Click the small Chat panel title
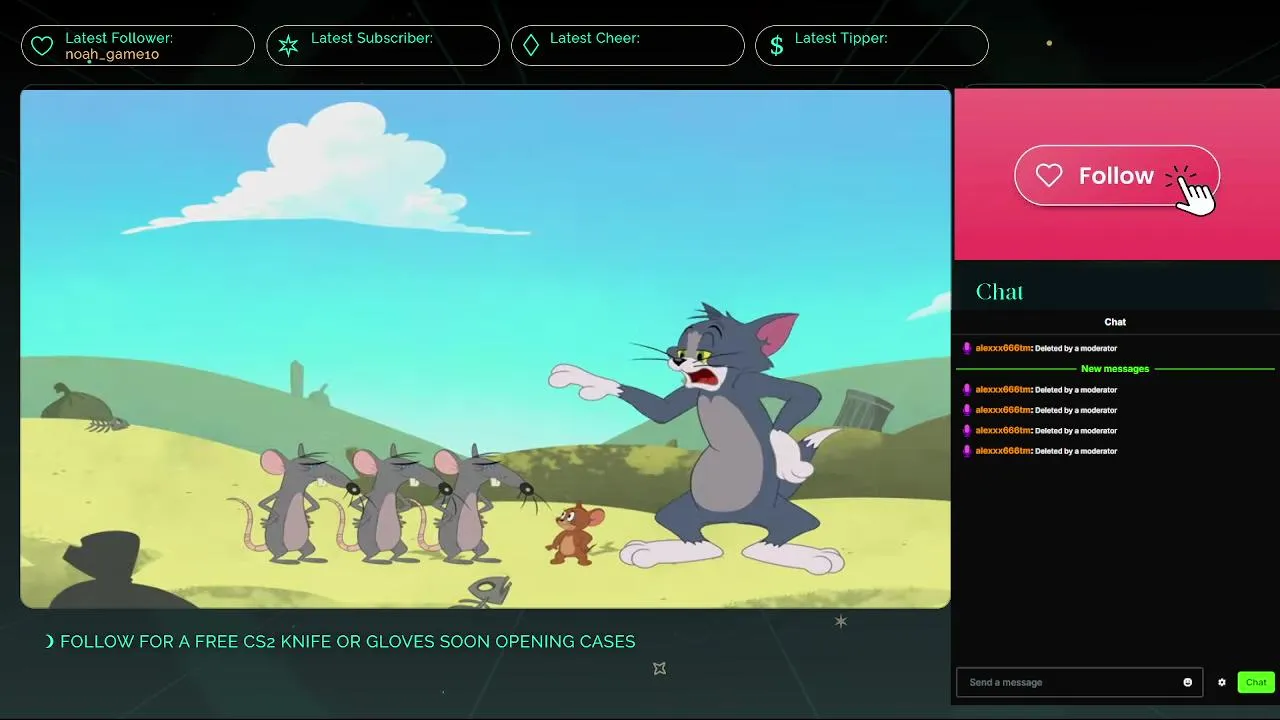Screen dimensions: 1280x720 tap(1115, 322)
